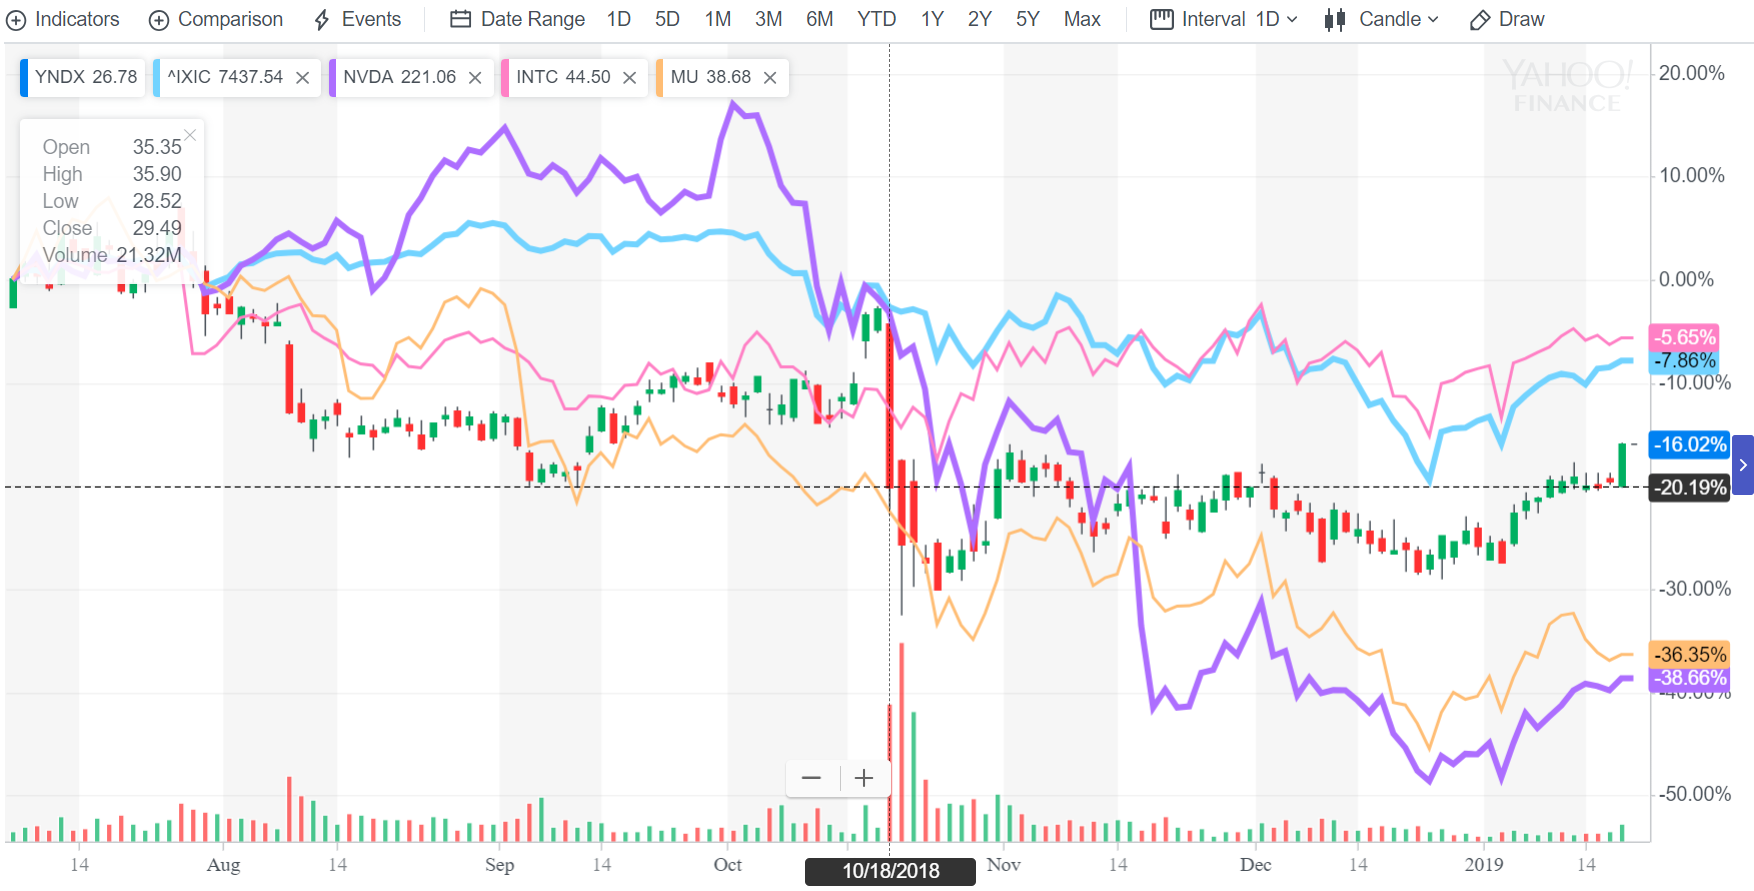1754x891 pixels.
Task: Zoom in with the plus button
Action: [x=864, y=778]
